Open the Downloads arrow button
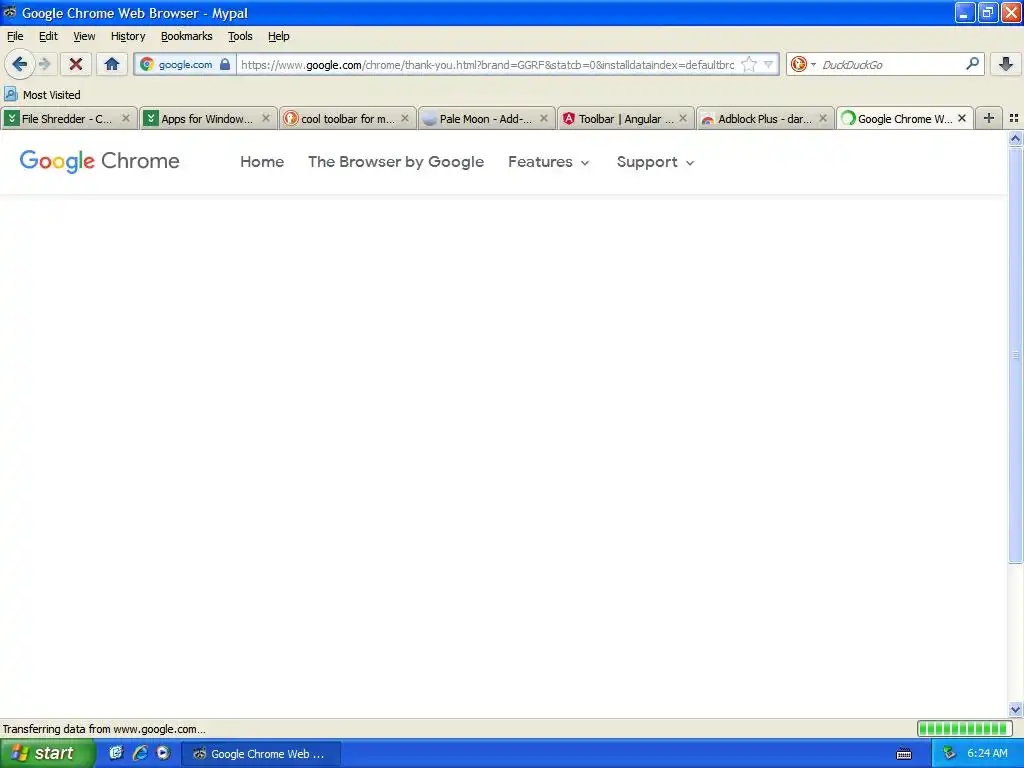The height and width of the screenshot is (768, 1024). [x=1006, y=64]
